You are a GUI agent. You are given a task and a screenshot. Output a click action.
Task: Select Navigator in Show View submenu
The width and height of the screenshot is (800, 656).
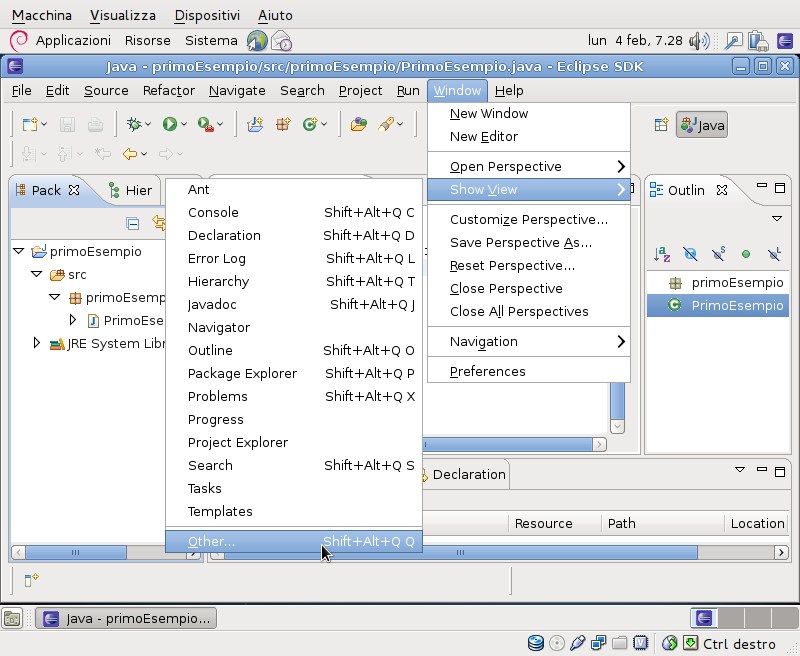[294, 327]
